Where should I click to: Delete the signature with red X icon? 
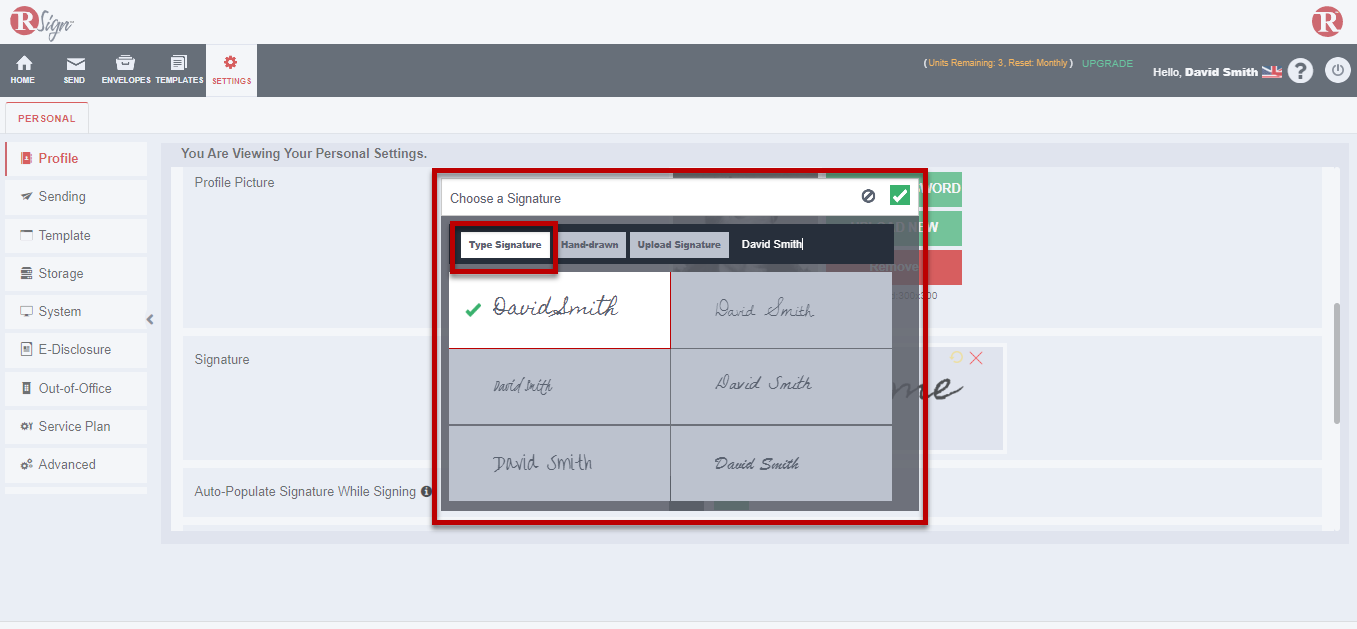[976, 357]
